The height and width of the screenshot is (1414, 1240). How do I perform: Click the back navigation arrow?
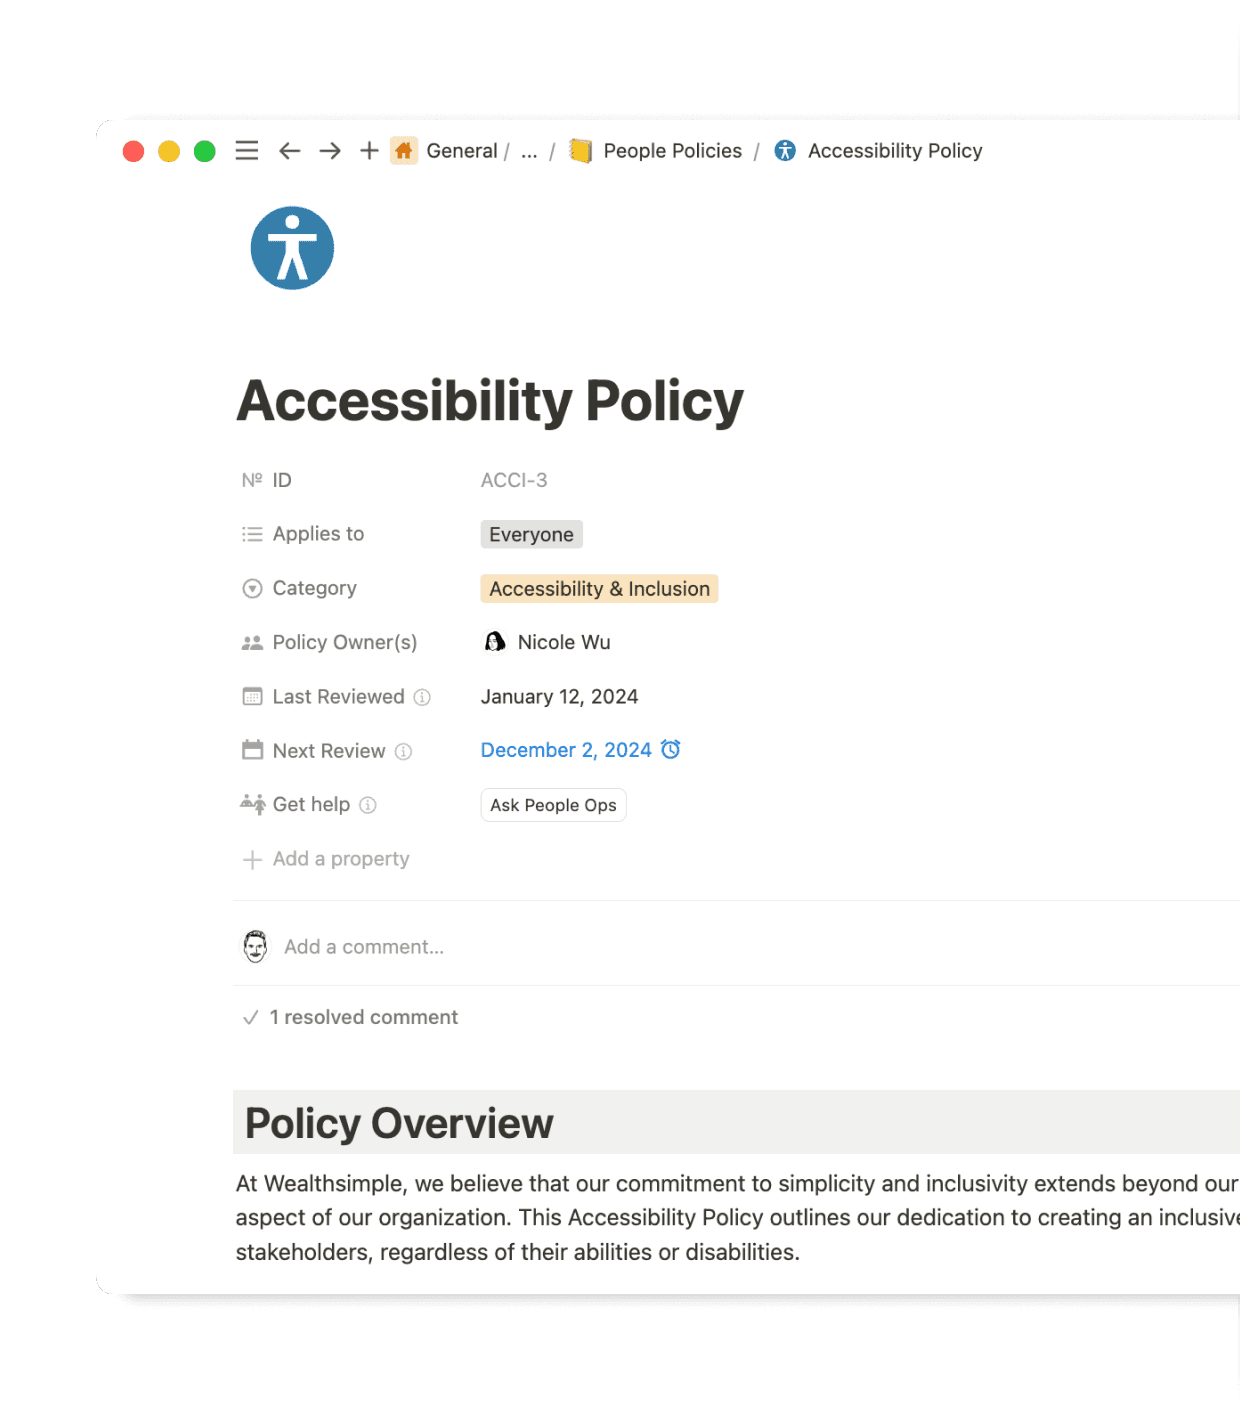click(x=289, y=151)
